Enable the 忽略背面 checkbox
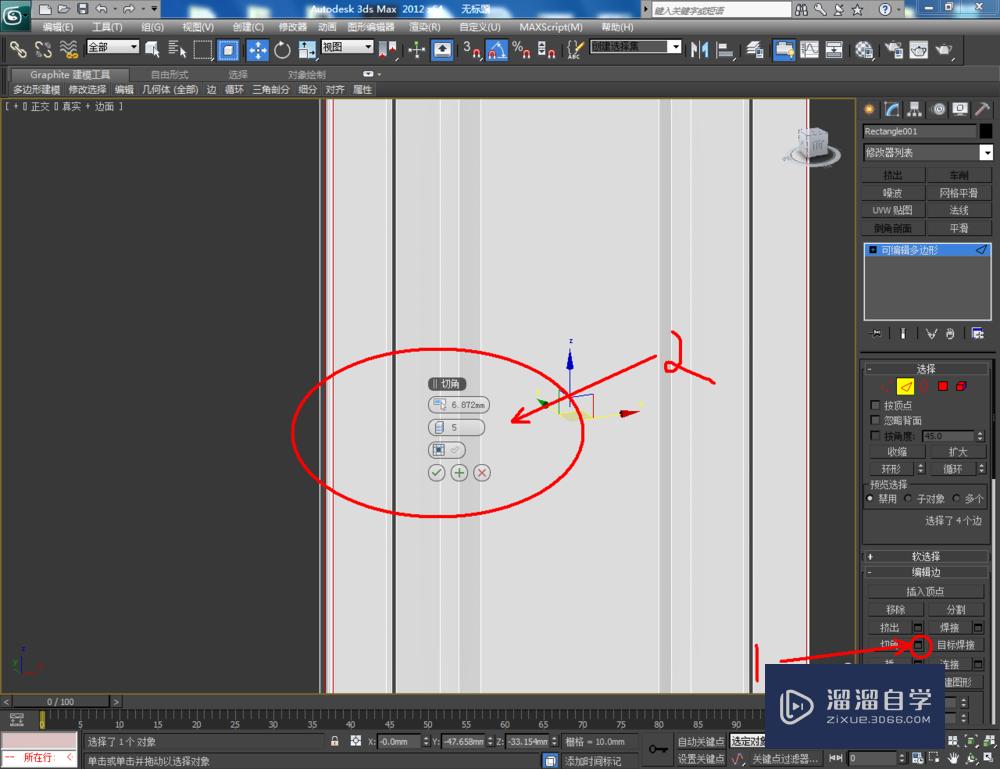 (876, 420)
